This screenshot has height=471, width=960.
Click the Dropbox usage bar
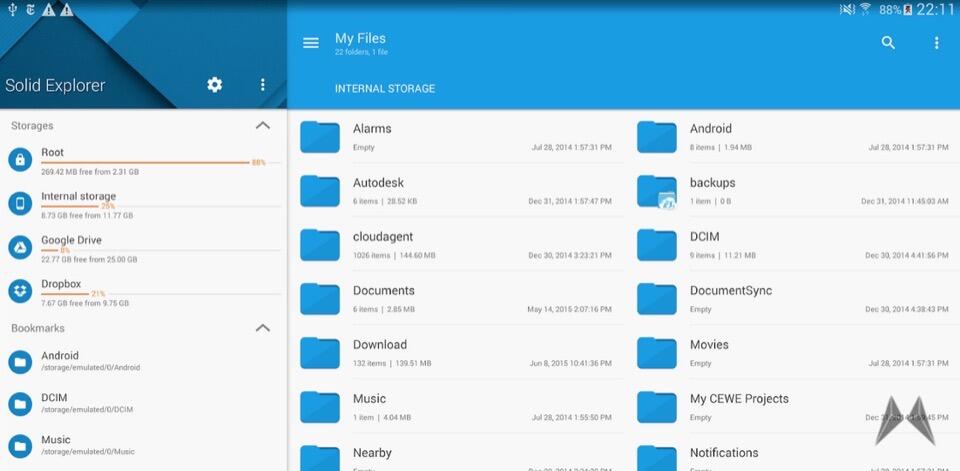click(x=161, y=294)
